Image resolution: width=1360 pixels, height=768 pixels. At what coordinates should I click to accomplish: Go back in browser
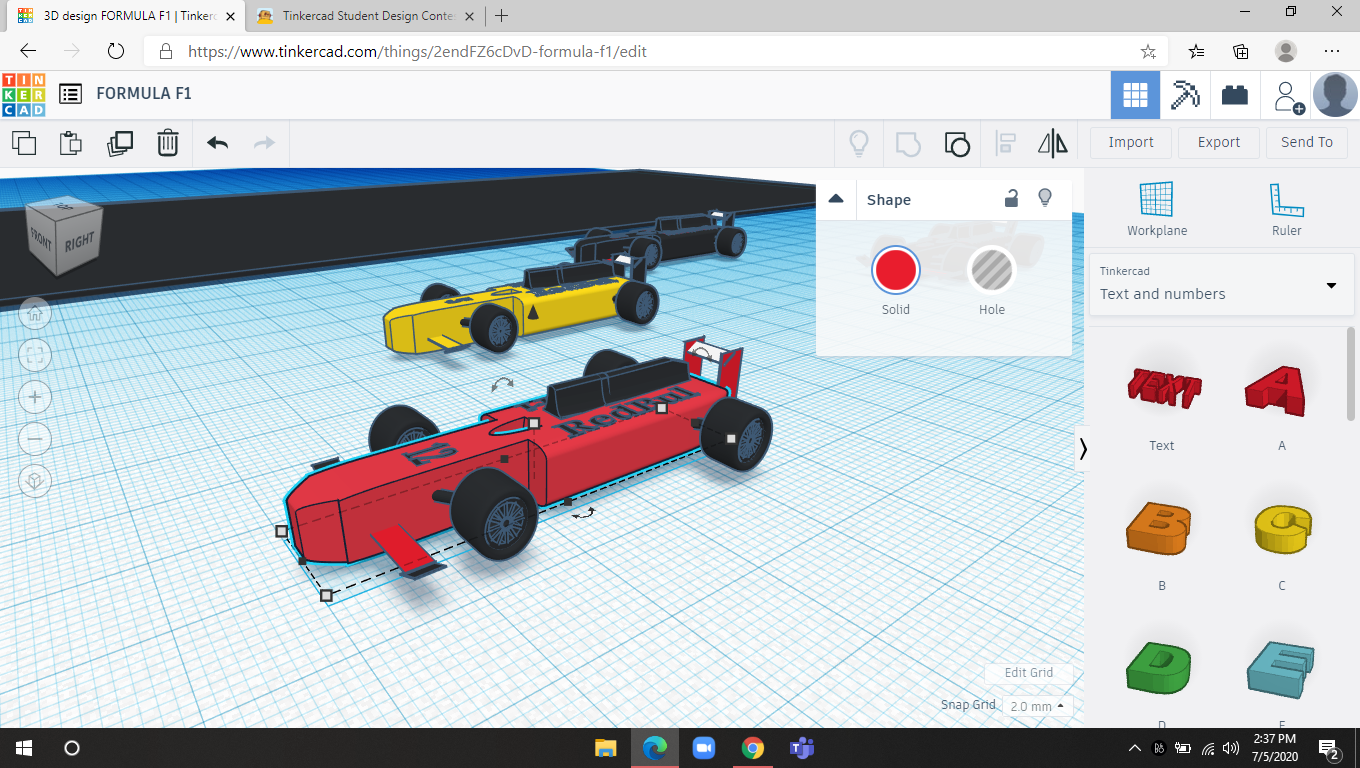coord(28,51)
